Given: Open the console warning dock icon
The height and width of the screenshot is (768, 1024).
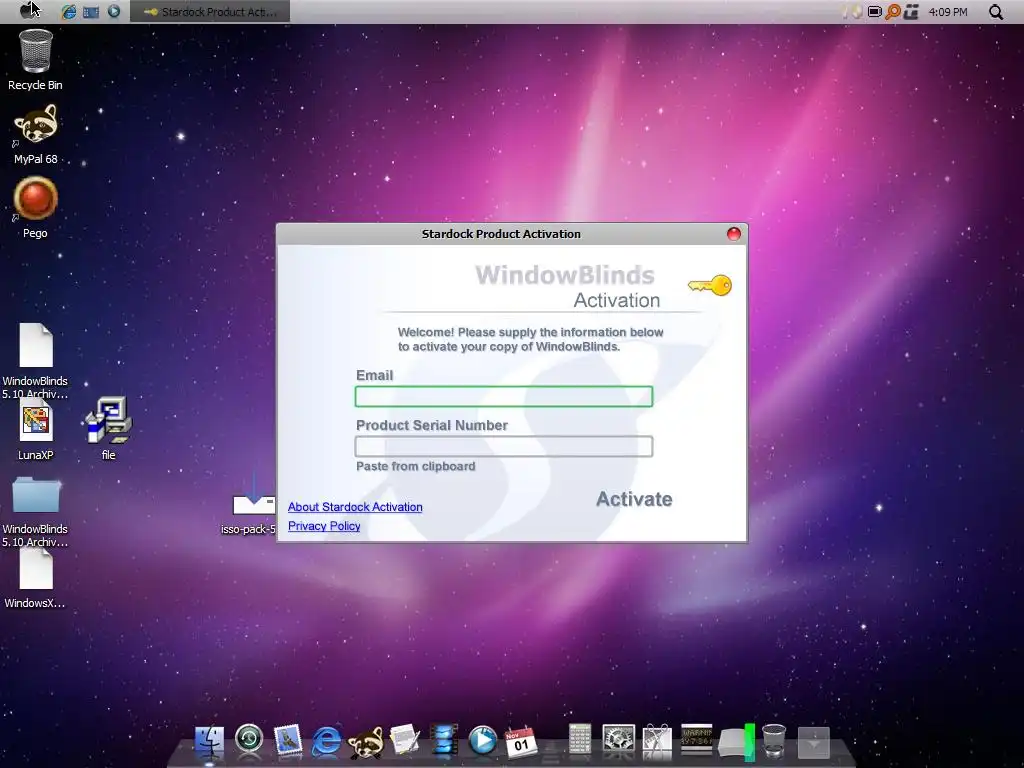Looking at the screenshot, I should pyautogui.click(x=696, y=739).
